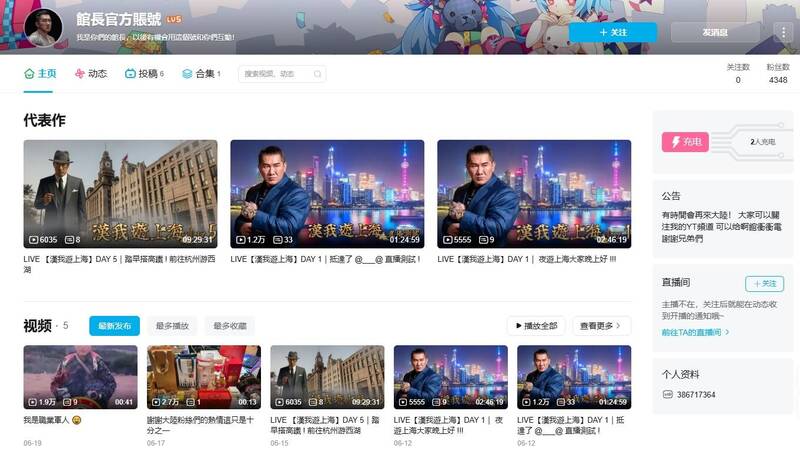Open the three-dot more options menu
800x458 pixels.
784,32
